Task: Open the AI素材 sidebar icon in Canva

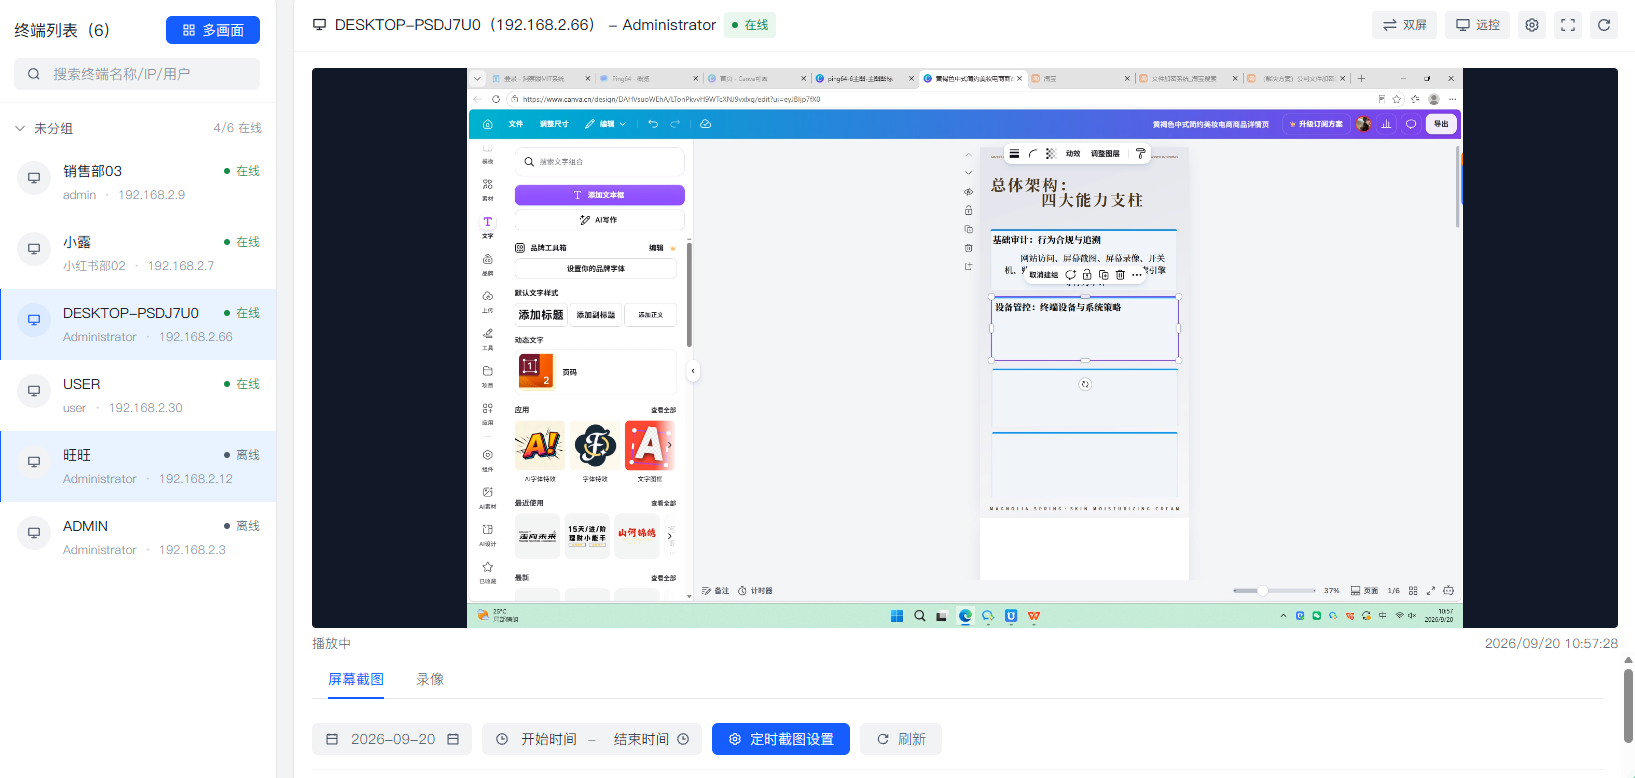Action: 487,497
